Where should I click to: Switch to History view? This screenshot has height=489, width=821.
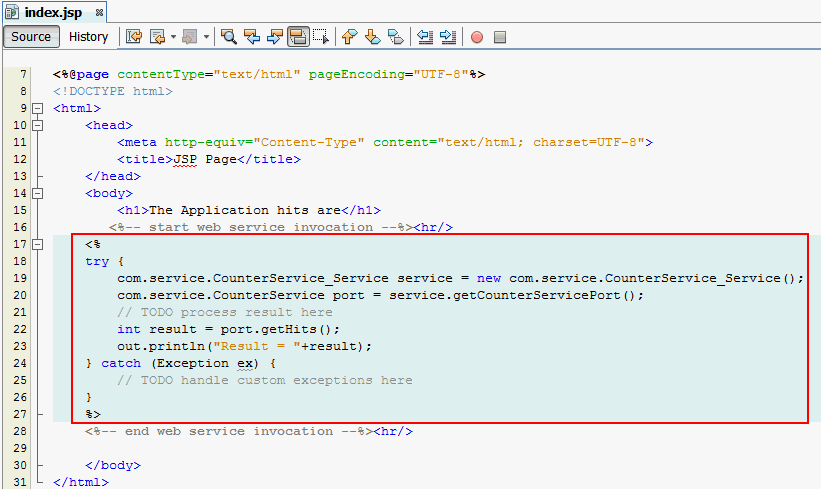coord(88,37)
